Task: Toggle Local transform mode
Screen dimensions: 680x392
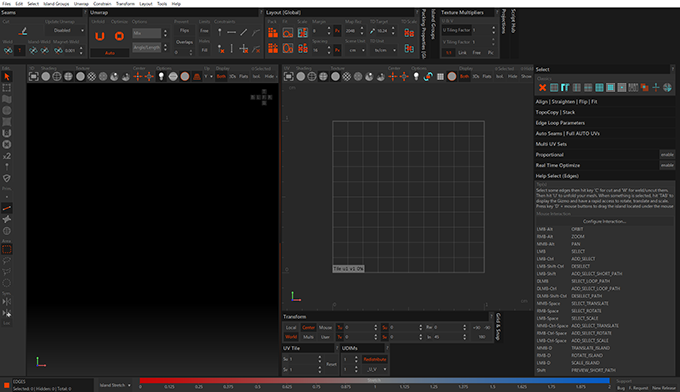Action: tap(291, 327)
